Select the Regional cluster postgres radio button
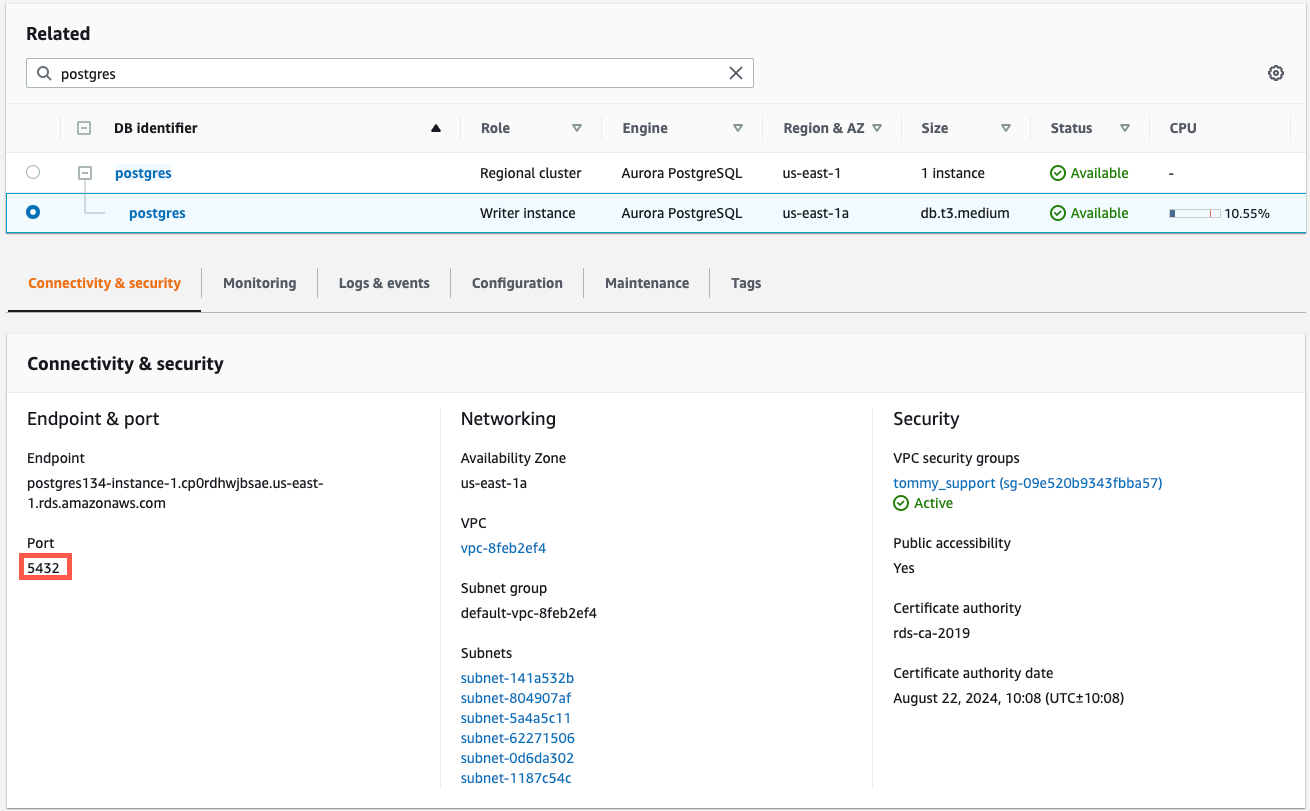This screenshot has height=811, width=1310. [x=33, y=172]
